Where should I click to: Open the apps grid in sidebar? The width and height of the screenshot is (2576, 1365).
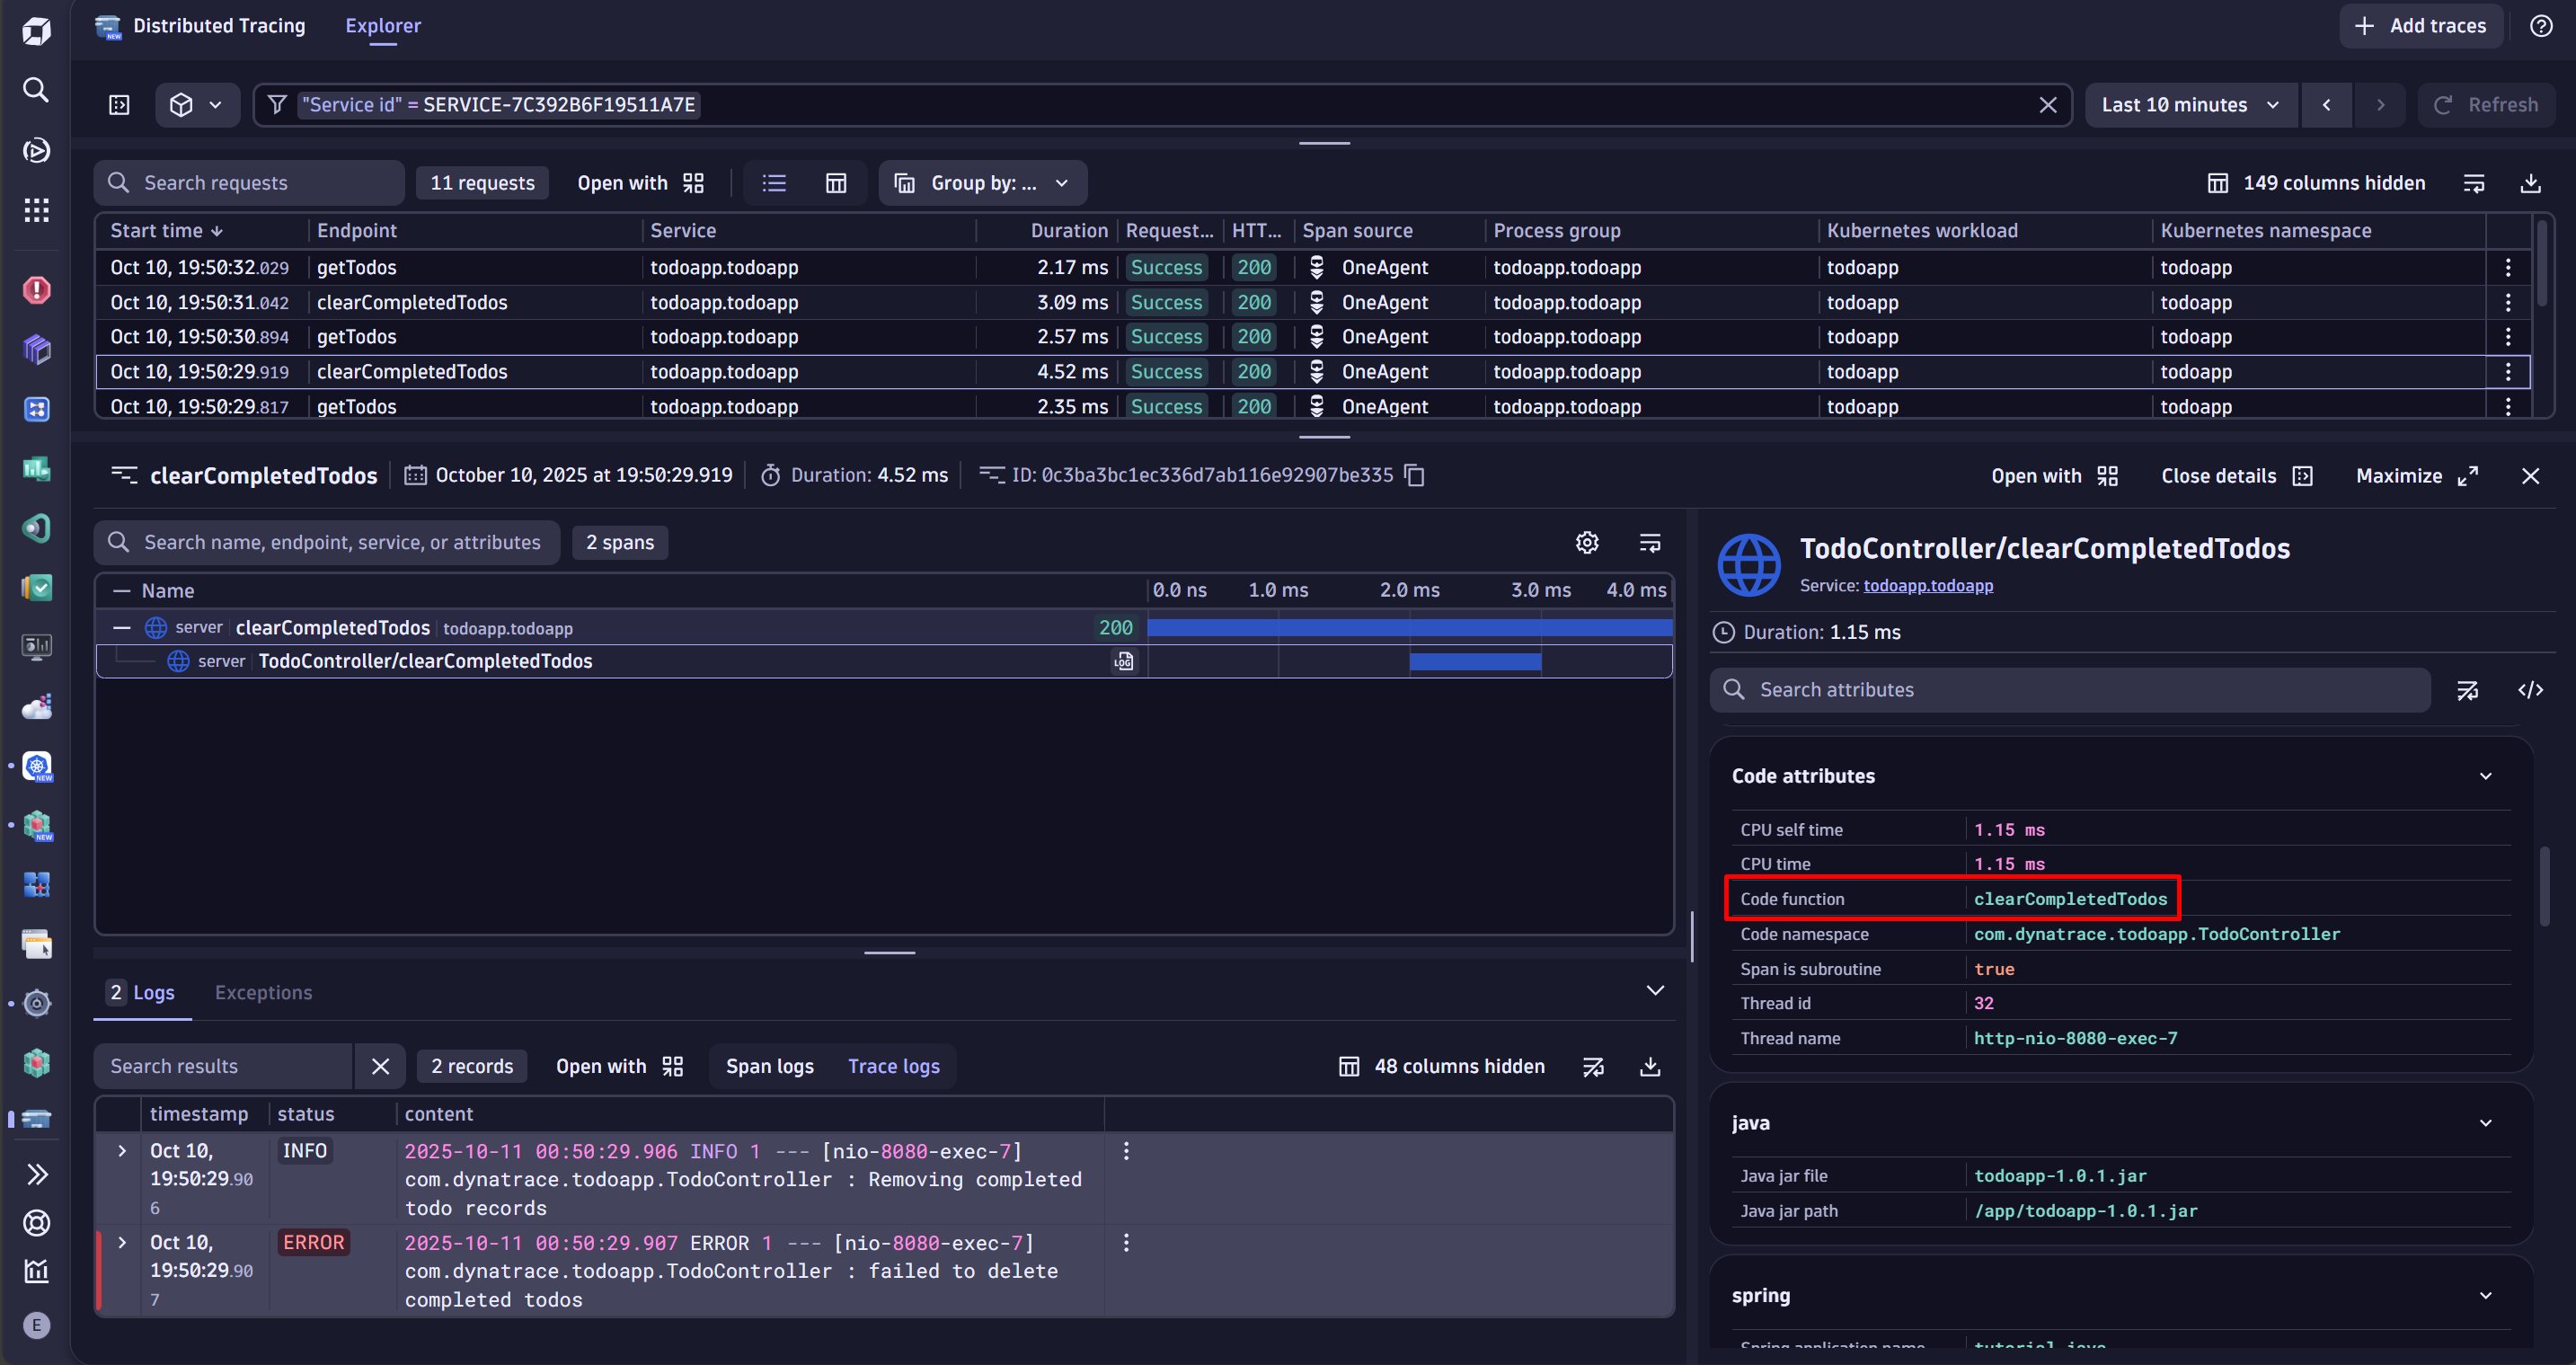click(x=36, y=210)
